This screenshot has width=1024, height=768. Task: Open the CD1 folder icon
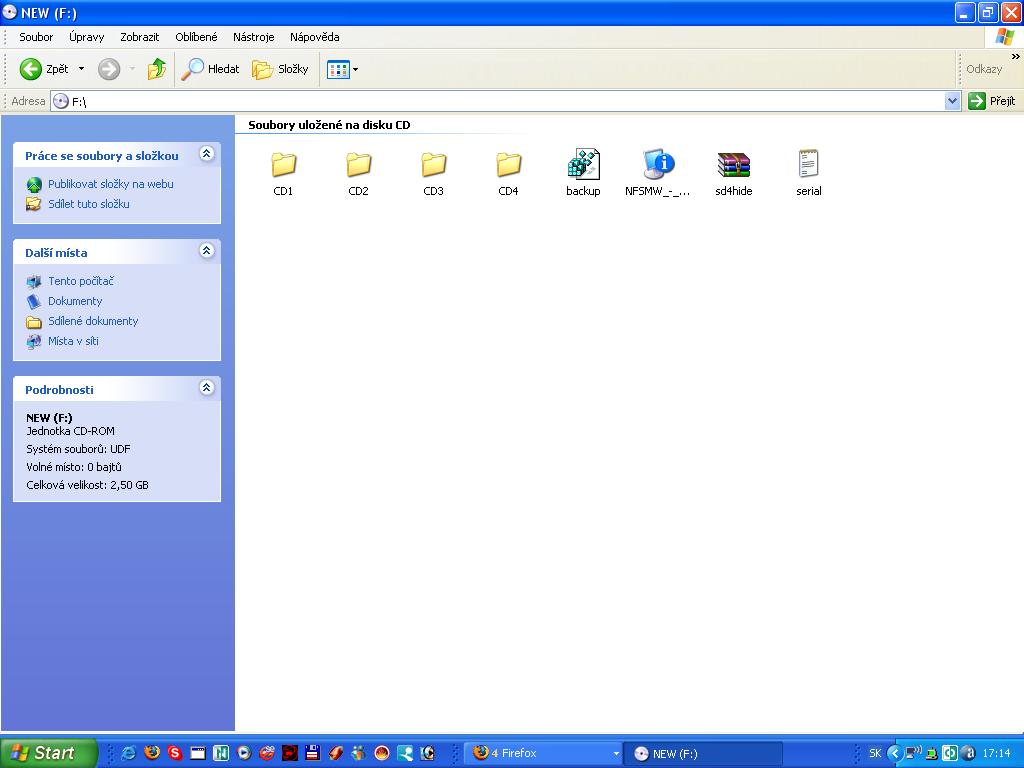pyautogui.click(x=283, y=165)
